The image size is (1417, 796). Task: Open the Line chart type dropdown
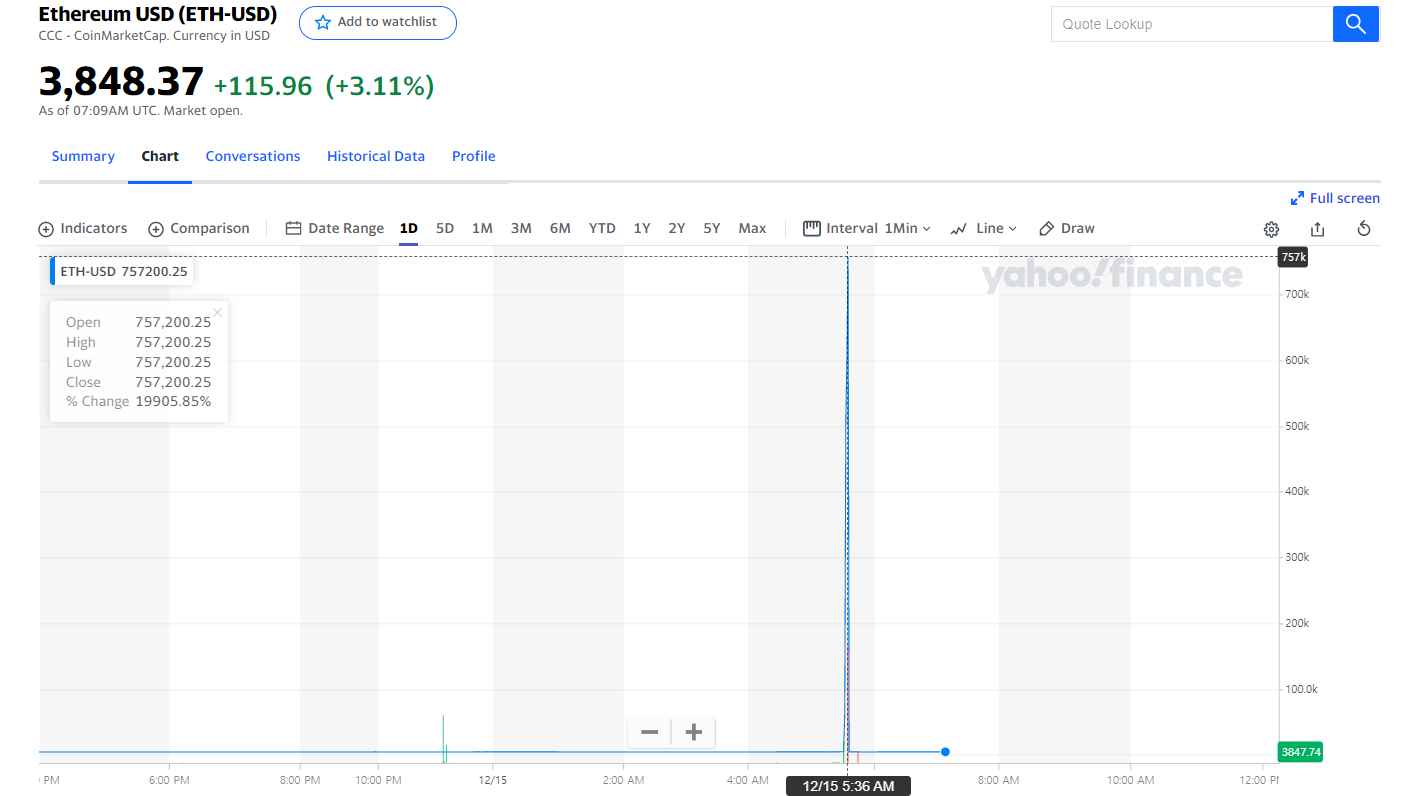[x=983, y=228]
